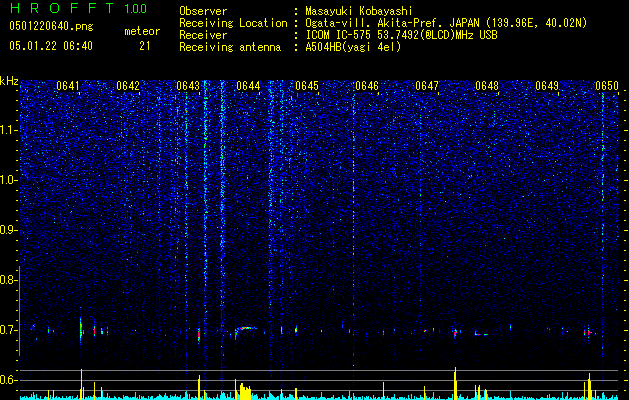The height and width of the screenshot is (400, 629).
Task: Click the 0648 time marker
Action: (x=487, y=86)
